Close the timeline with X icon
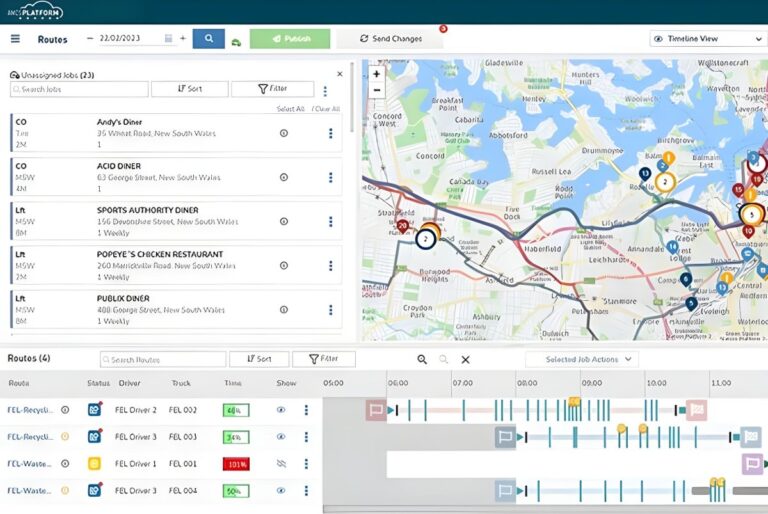The width and height of the screenshot is (768, 514). [x=465, y=359]
